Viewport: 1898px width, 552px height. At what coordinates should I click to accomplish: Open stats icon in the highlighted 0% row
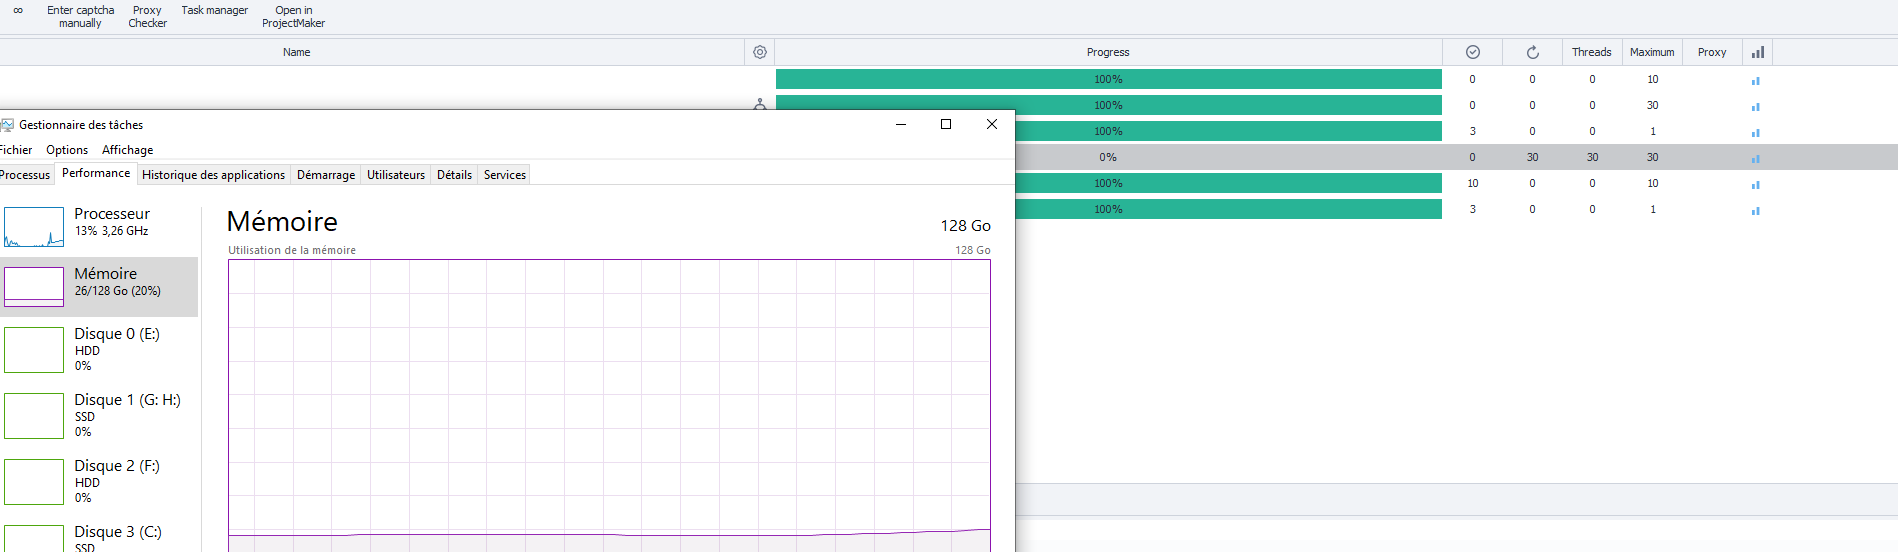pyautogui.click(x=1755, y=158)
